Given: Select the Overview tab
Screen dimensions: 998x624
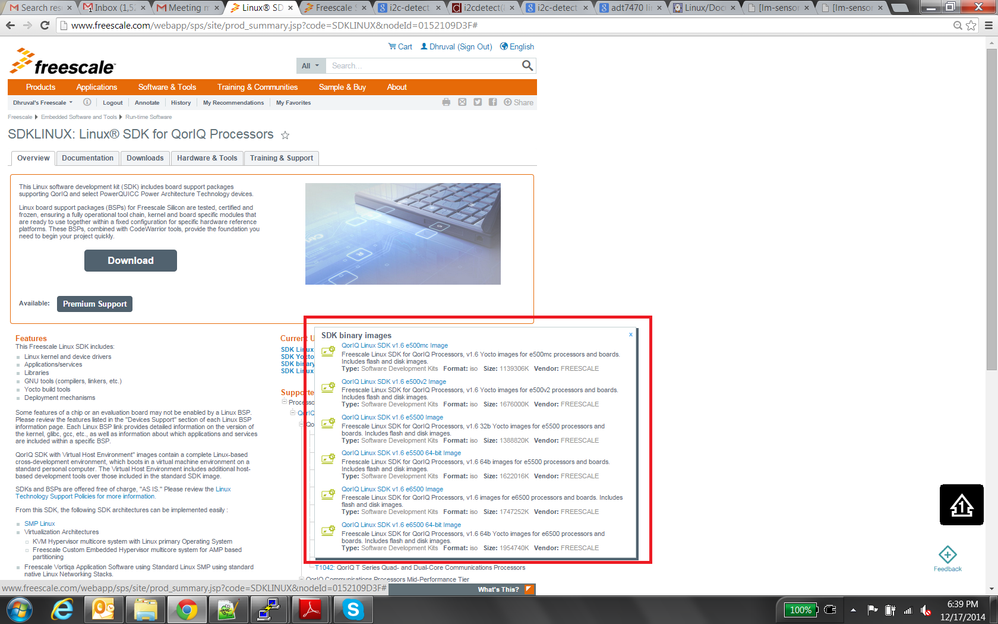Looking at the screenshot, I should point(33,158).
